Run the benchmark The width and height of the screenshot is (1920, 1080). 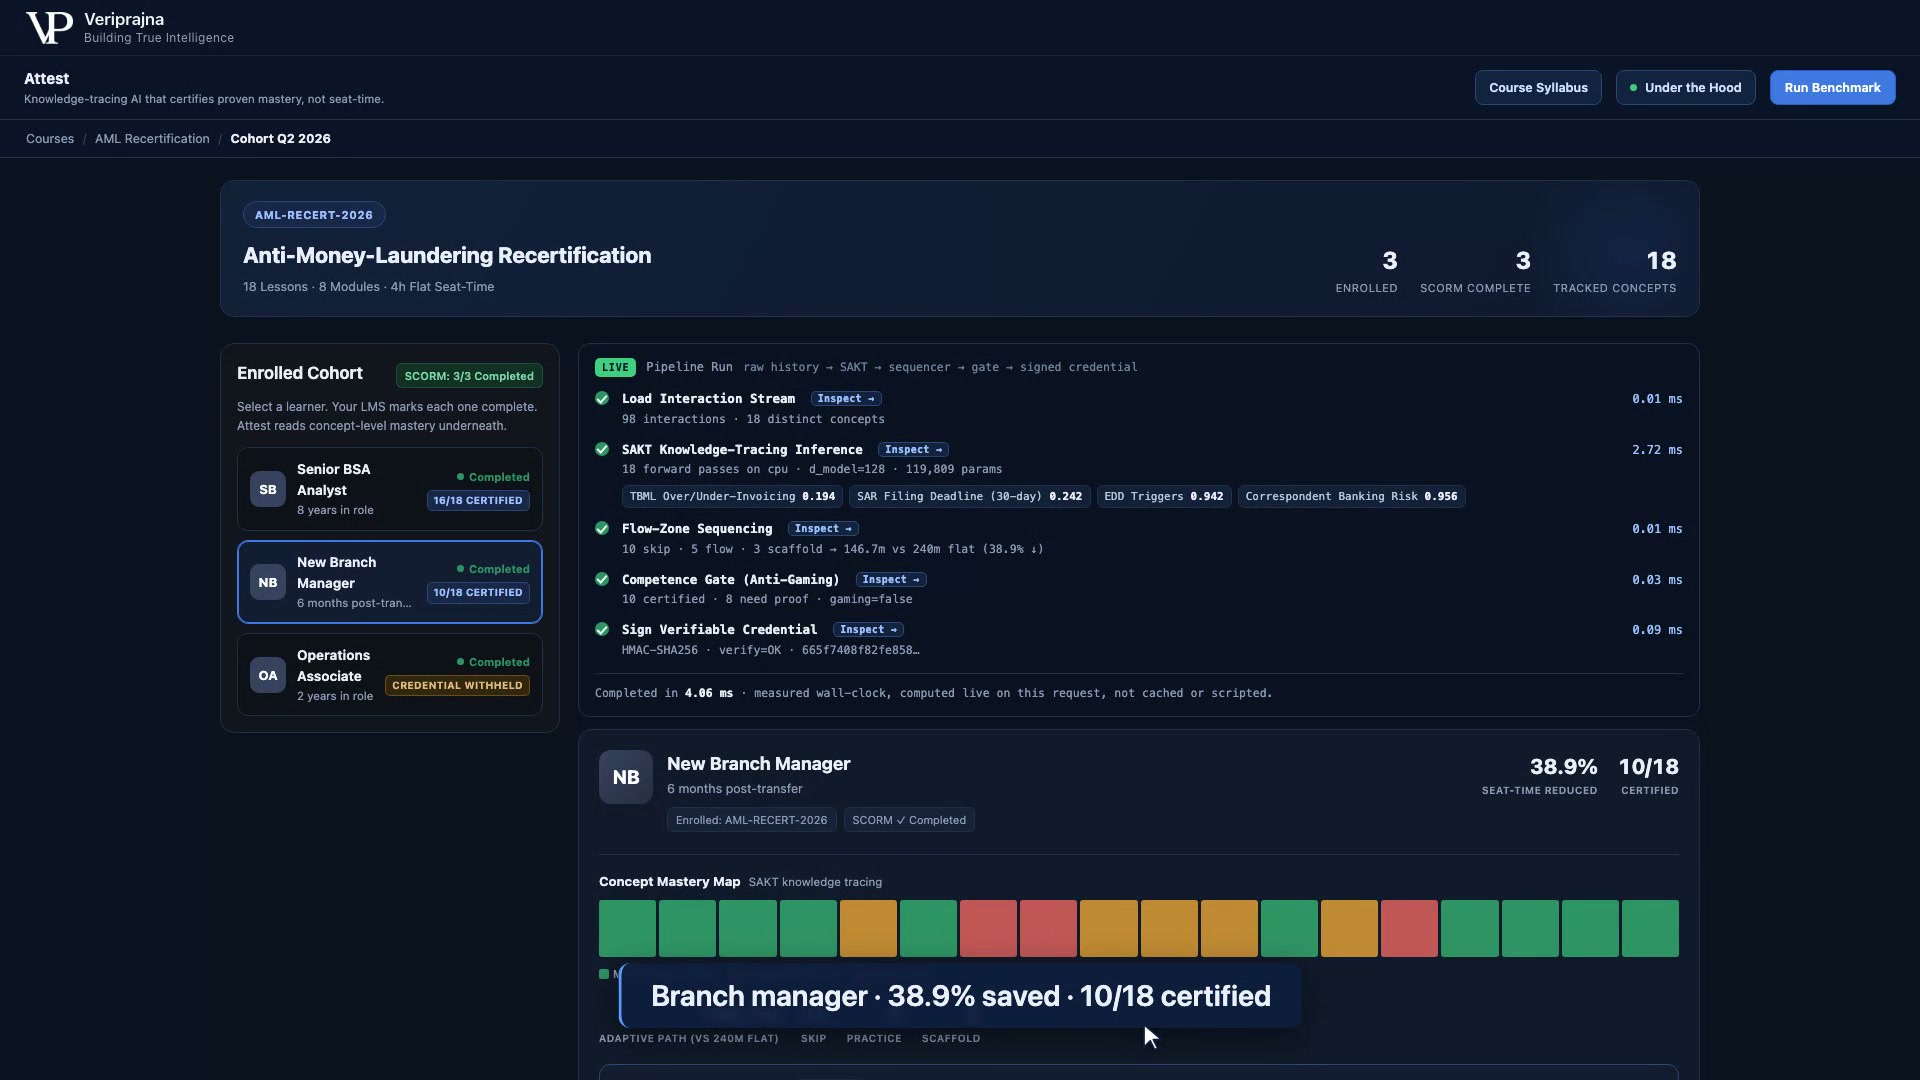point(1832,88)
